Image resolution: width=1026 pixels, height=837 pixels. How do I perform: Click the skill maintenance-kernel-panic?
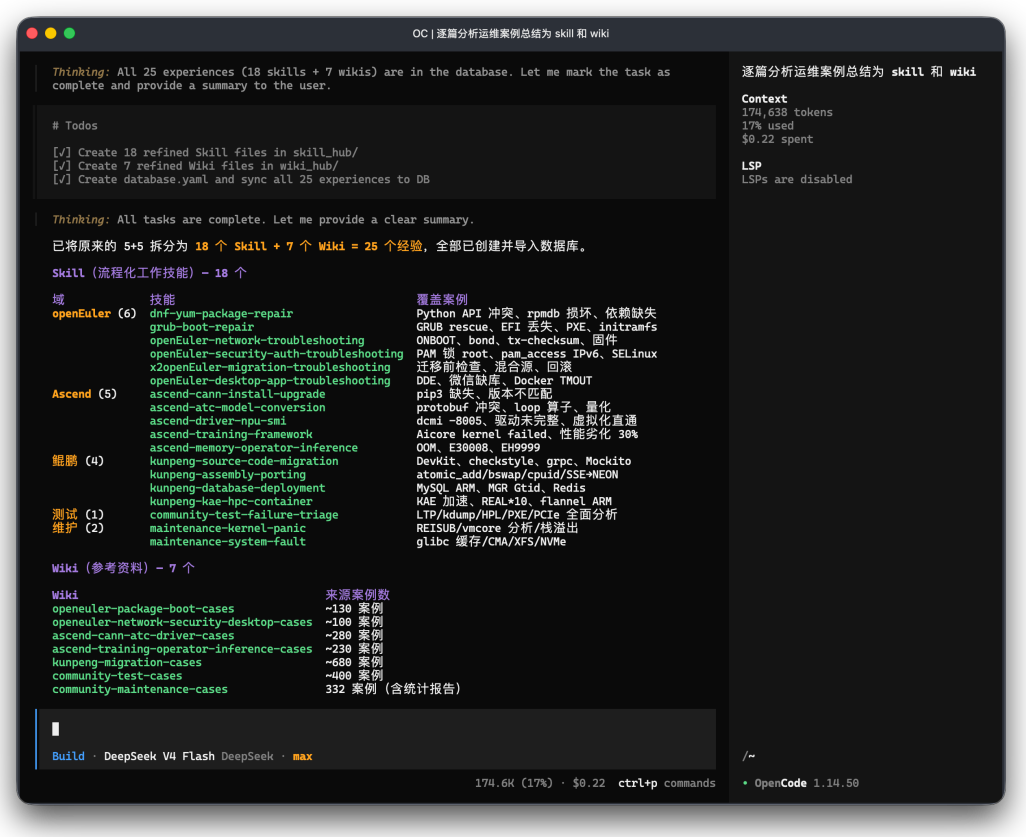point(228,528)
